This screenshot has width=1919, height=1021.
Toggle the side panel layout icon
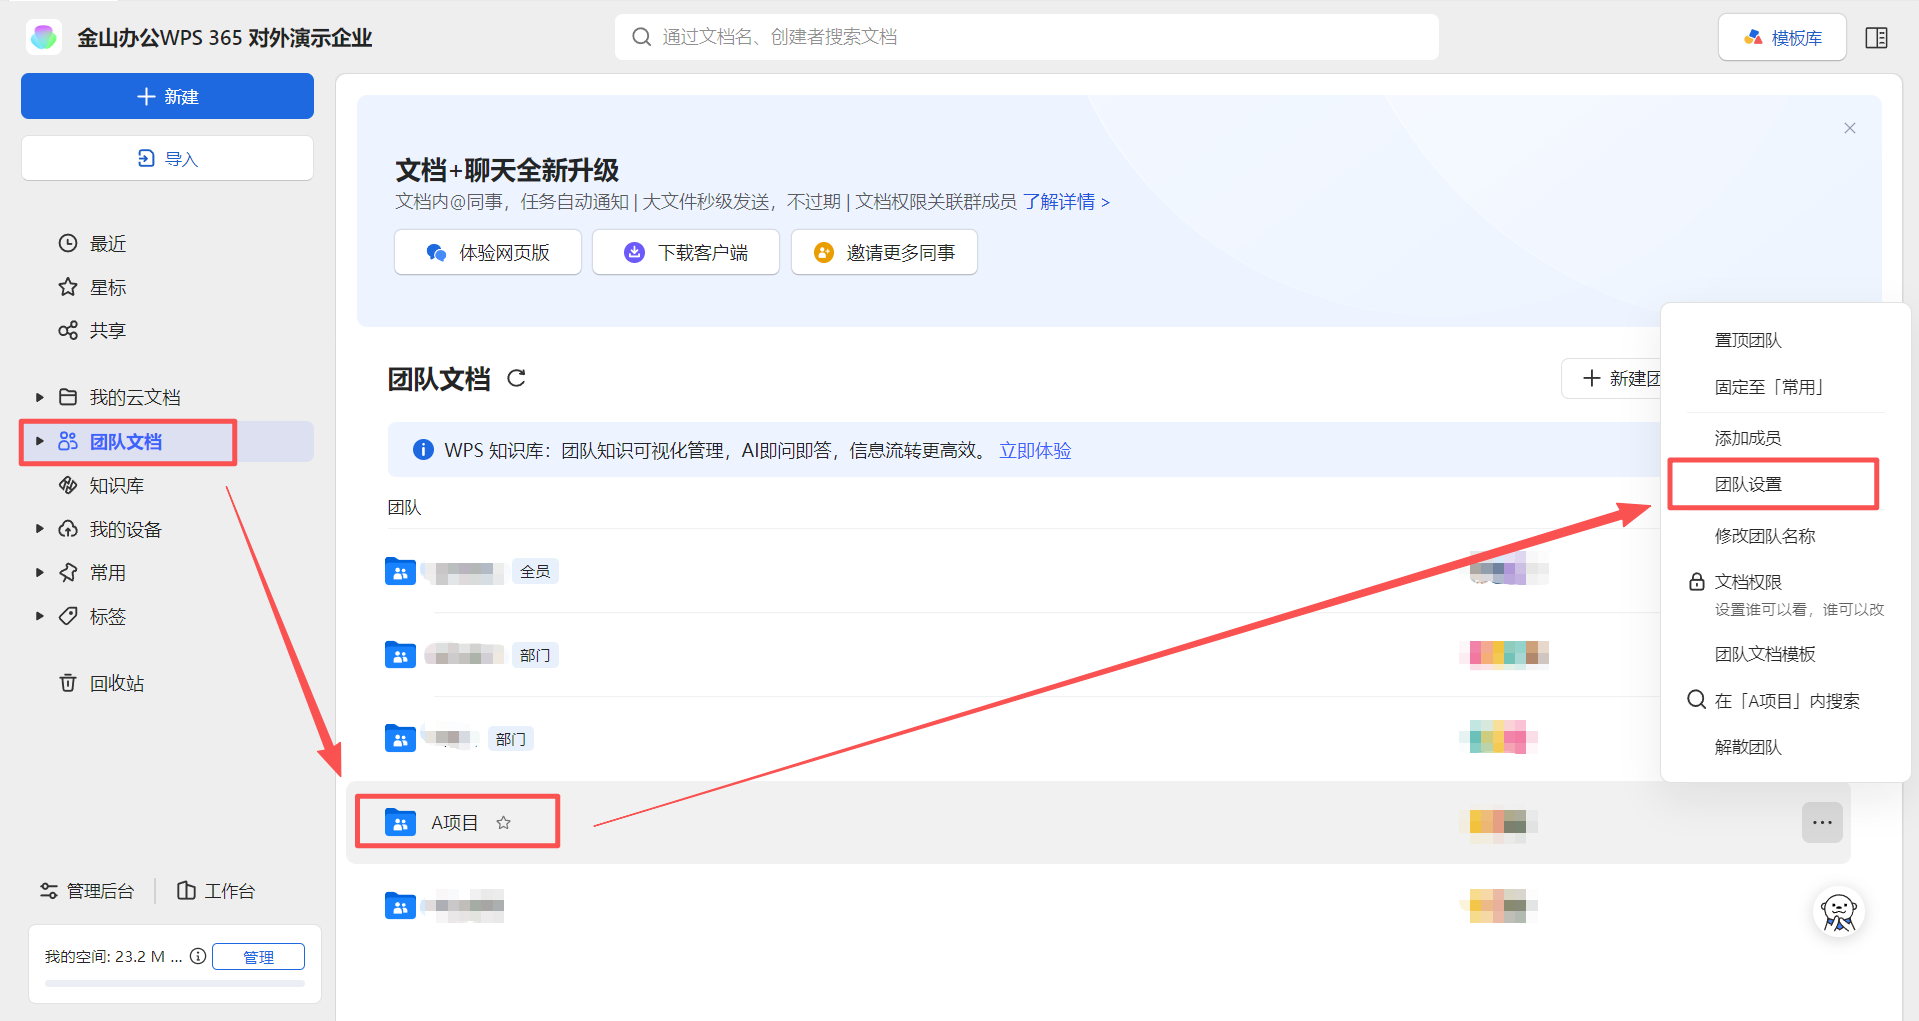(x=1876, y=38)
